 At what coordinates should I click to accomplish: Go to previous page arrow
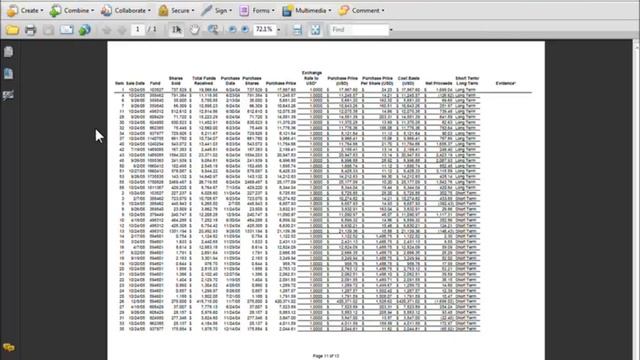(x=107, y=30)
